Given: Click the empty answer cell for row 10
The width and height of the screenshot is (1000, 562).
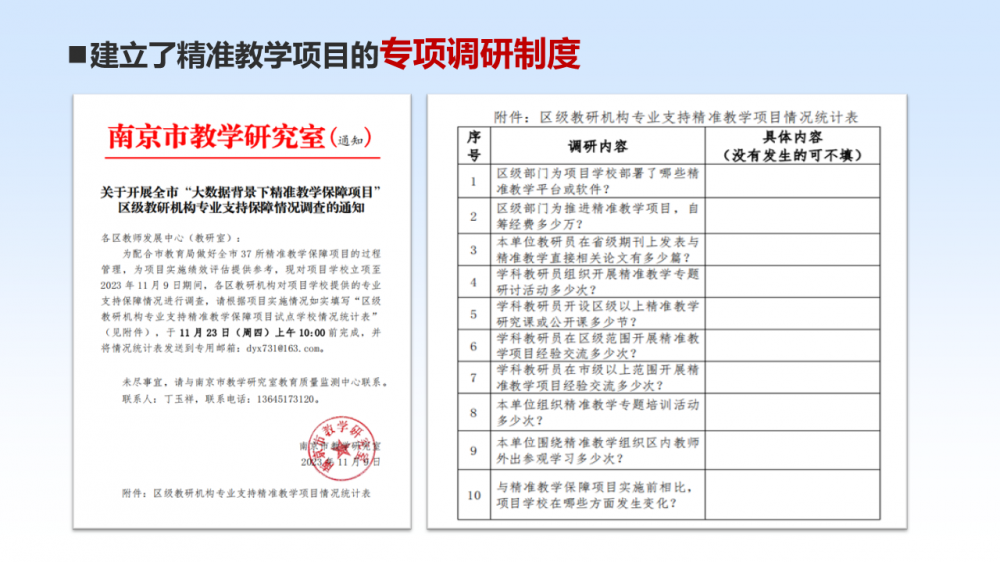Looking at the screenshot, I should click(x=792, y=494).
